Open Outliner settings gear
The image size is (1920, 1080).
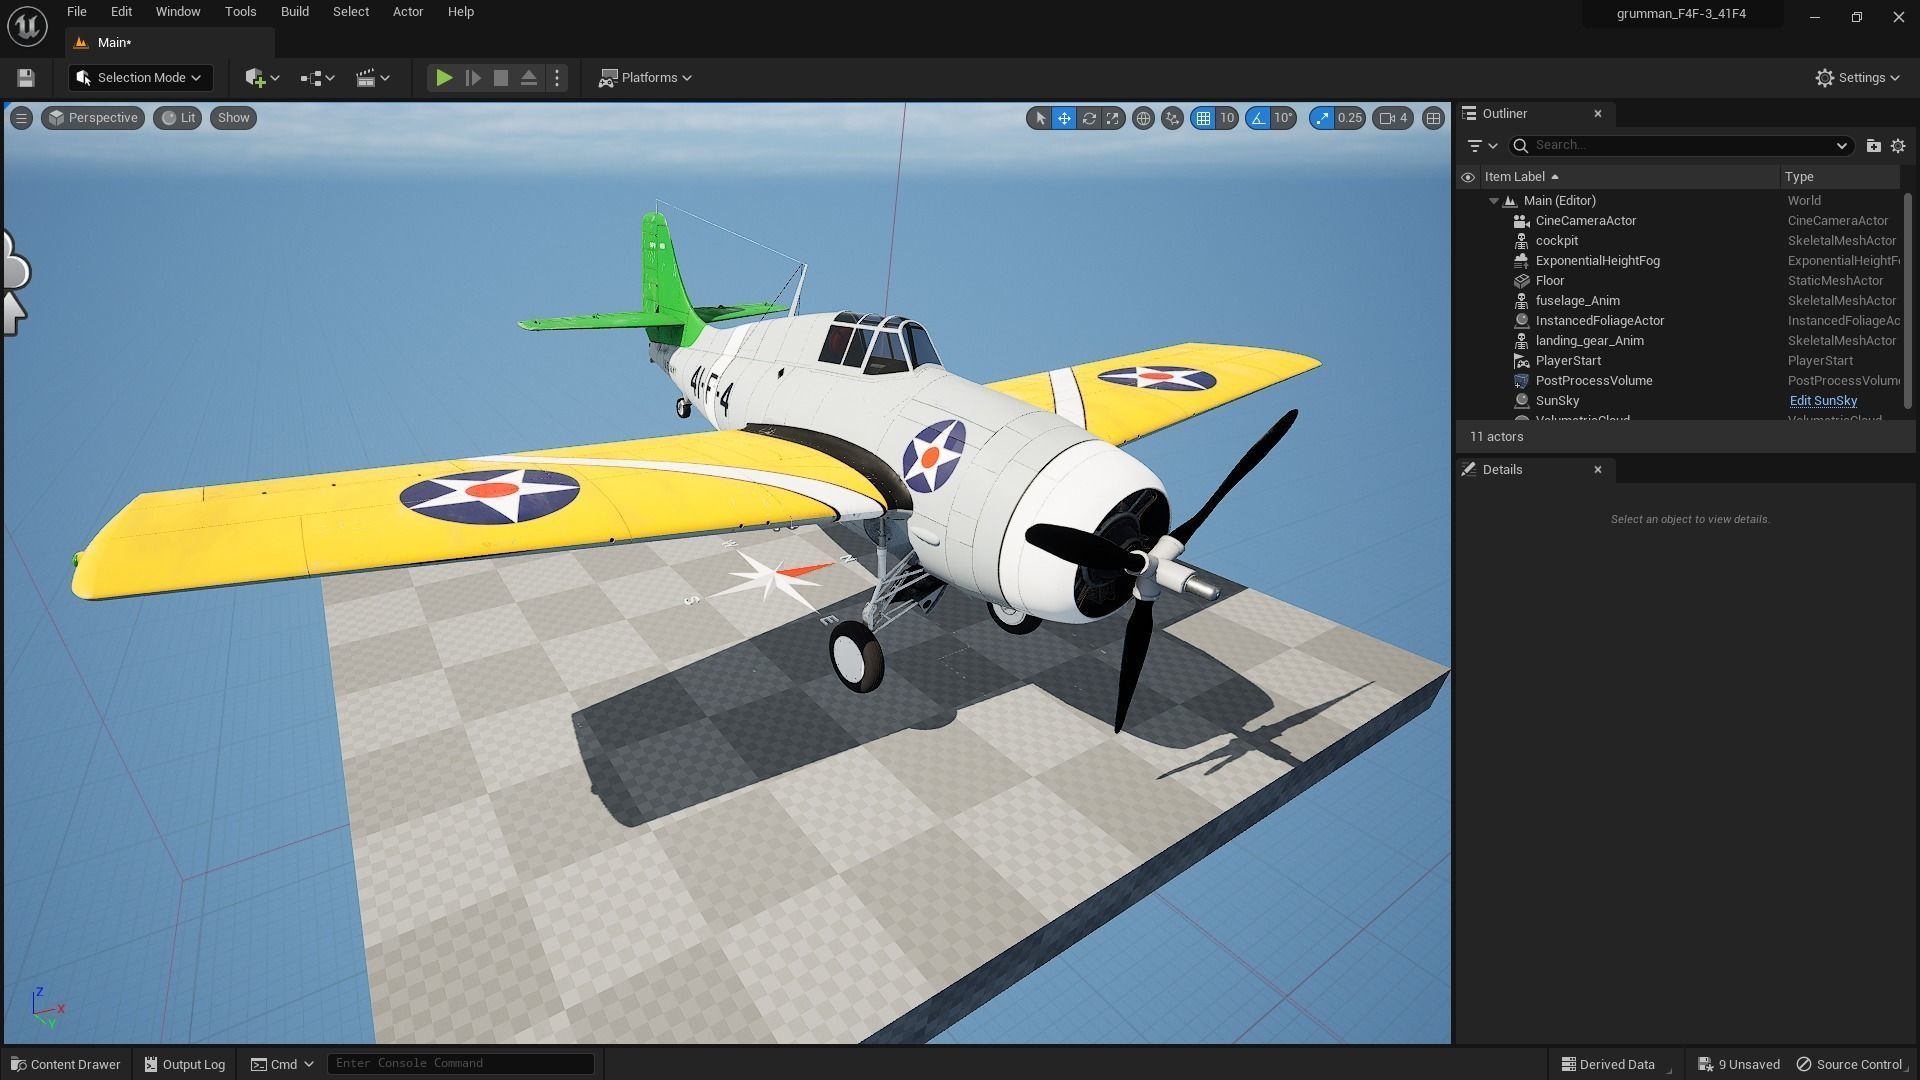1898,146
